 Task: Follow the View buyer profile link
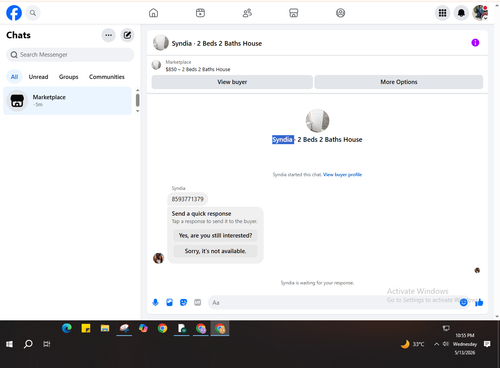click(x=342, y=174)
